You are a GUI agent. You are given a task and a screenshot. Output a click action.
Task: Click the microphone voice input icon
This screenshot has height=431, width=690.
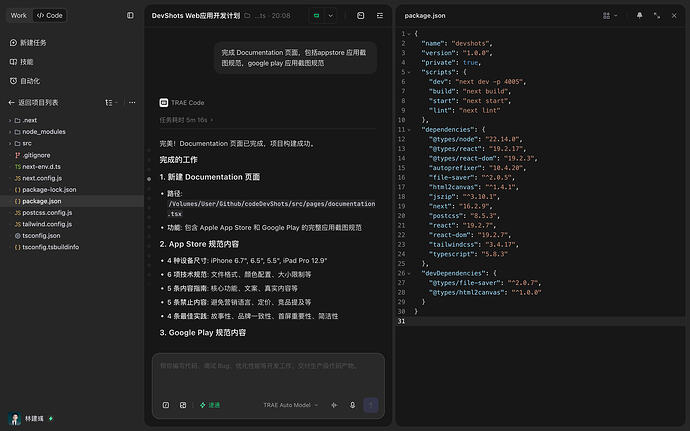352,405
